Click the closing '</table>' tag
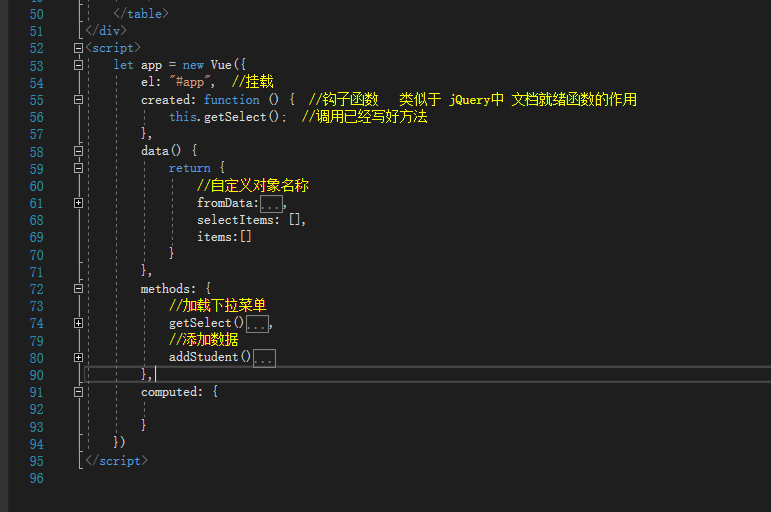Viewport: 771px width, 512px height. pyautogui.click(x=141, y=14)
